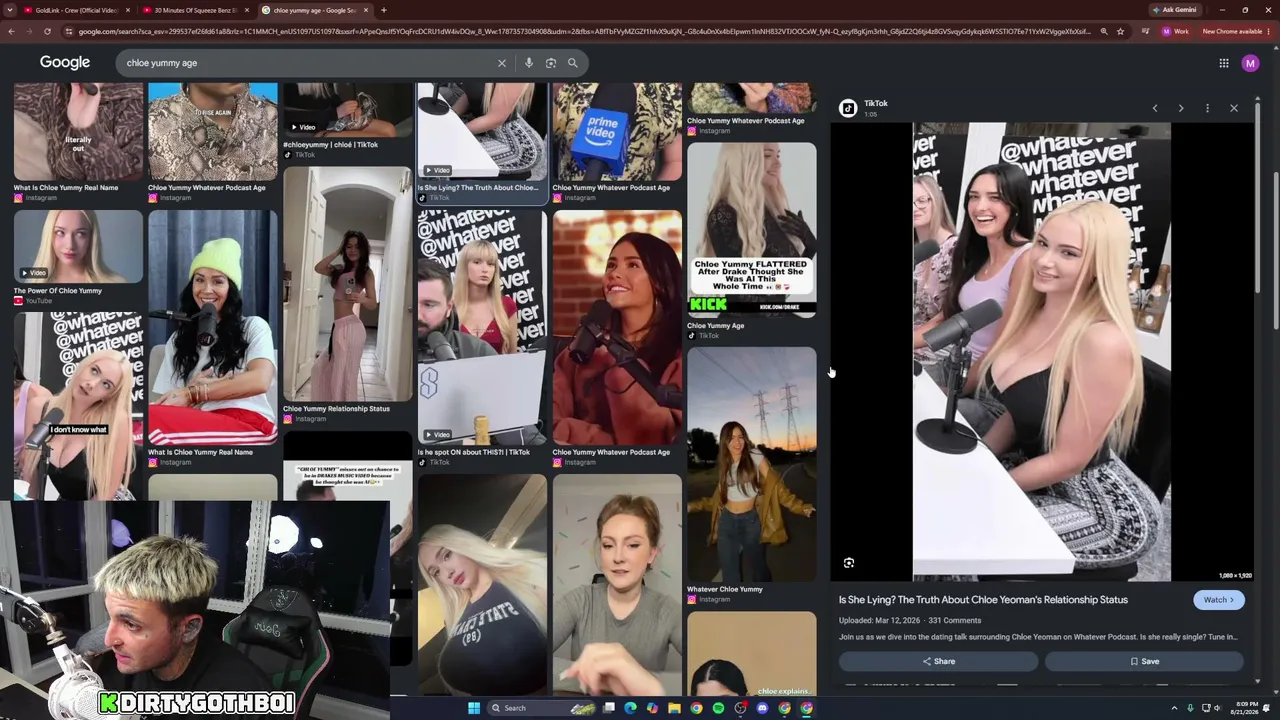Open chrome zoom indicator in address bar
Viewport: 1280px width, 720px height.
point(1104,31)
